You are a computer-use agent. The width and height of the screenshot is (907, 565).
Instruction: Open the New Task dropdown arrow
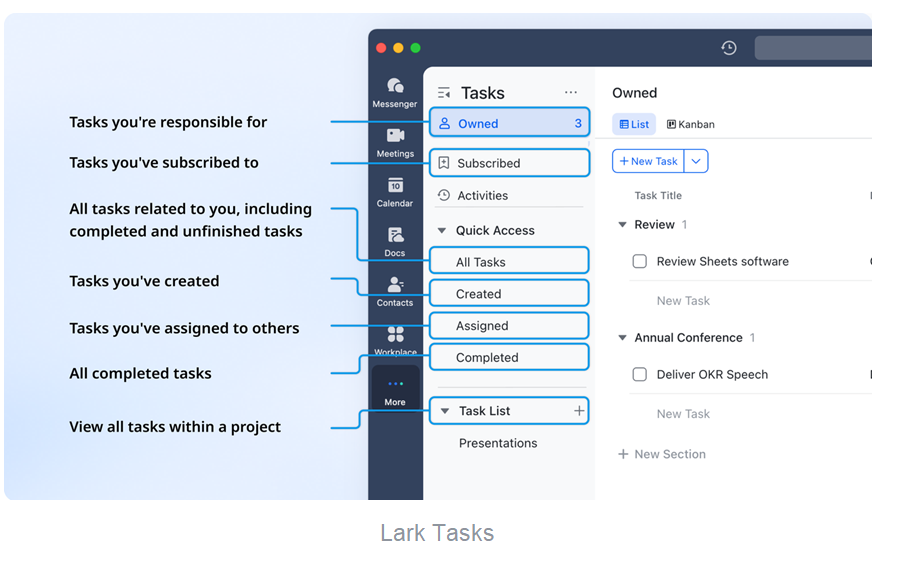(697, 161)
